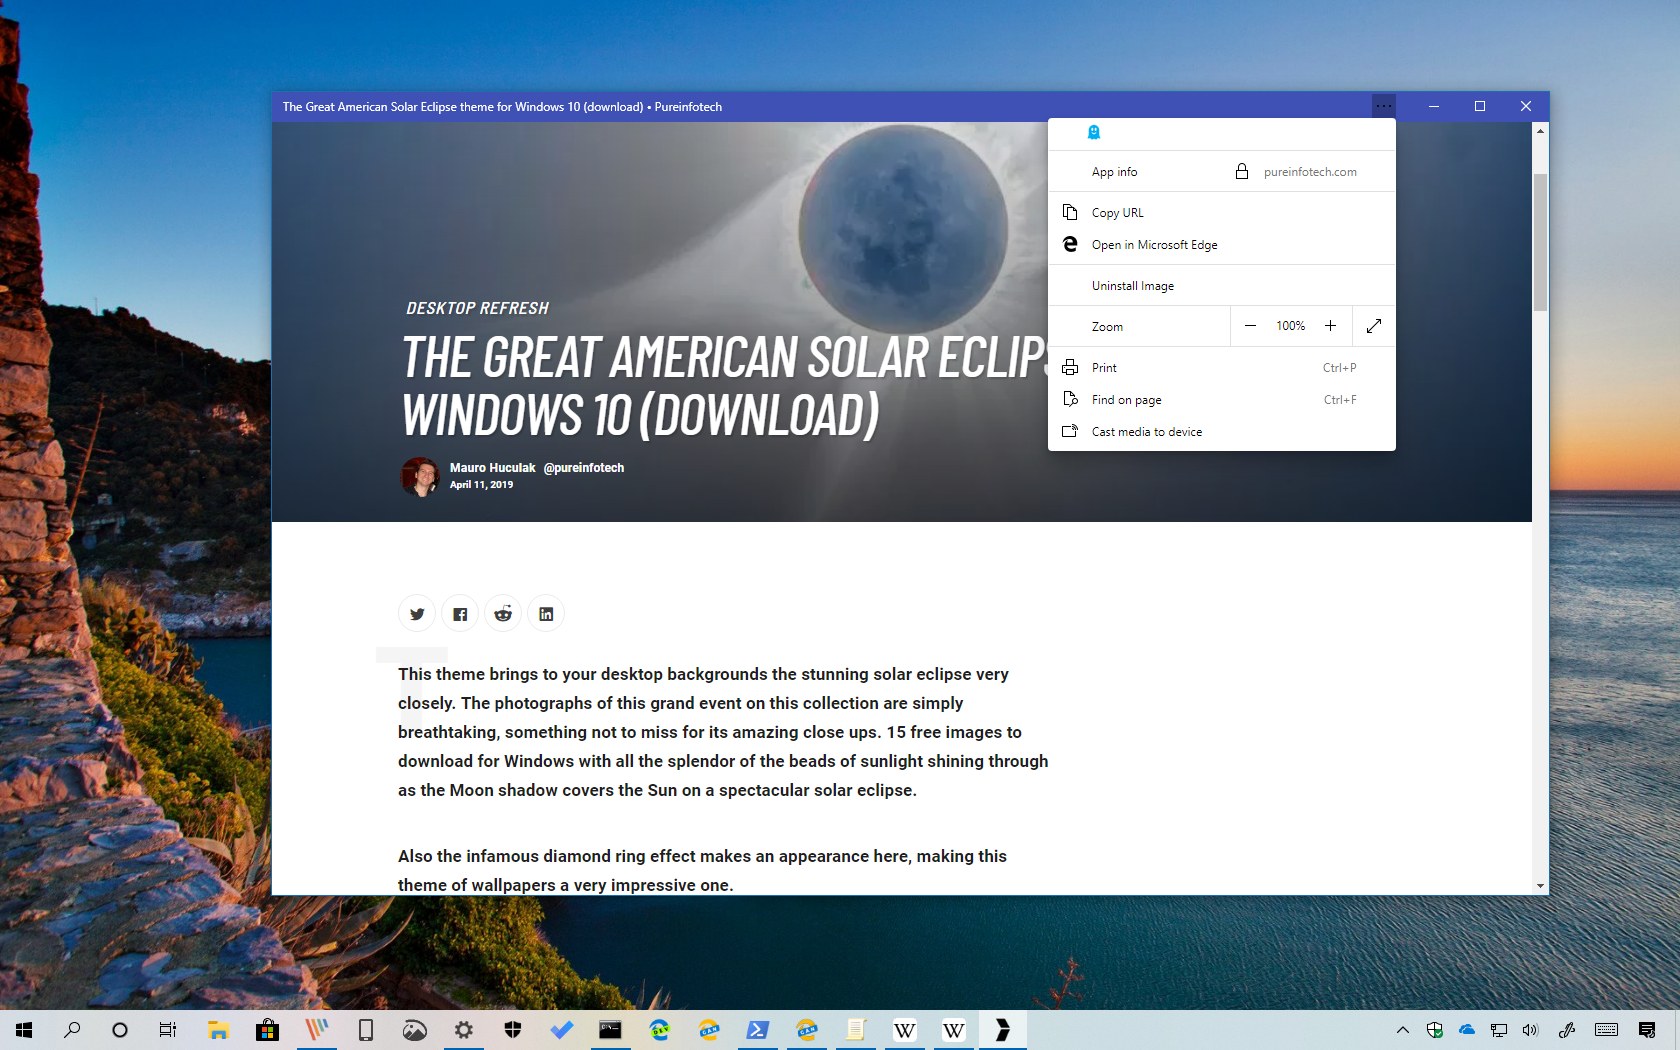The image size is (1680, 1050).
Task: Open the touch keyboard tray icon
Action: [1607, 1030]
